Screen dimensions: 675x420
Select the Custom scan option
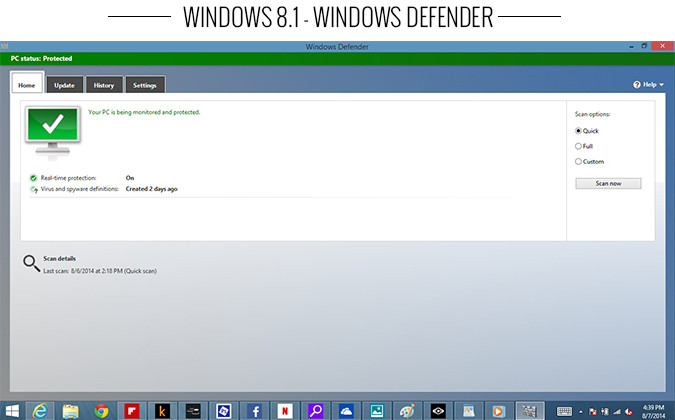[579, 161]
